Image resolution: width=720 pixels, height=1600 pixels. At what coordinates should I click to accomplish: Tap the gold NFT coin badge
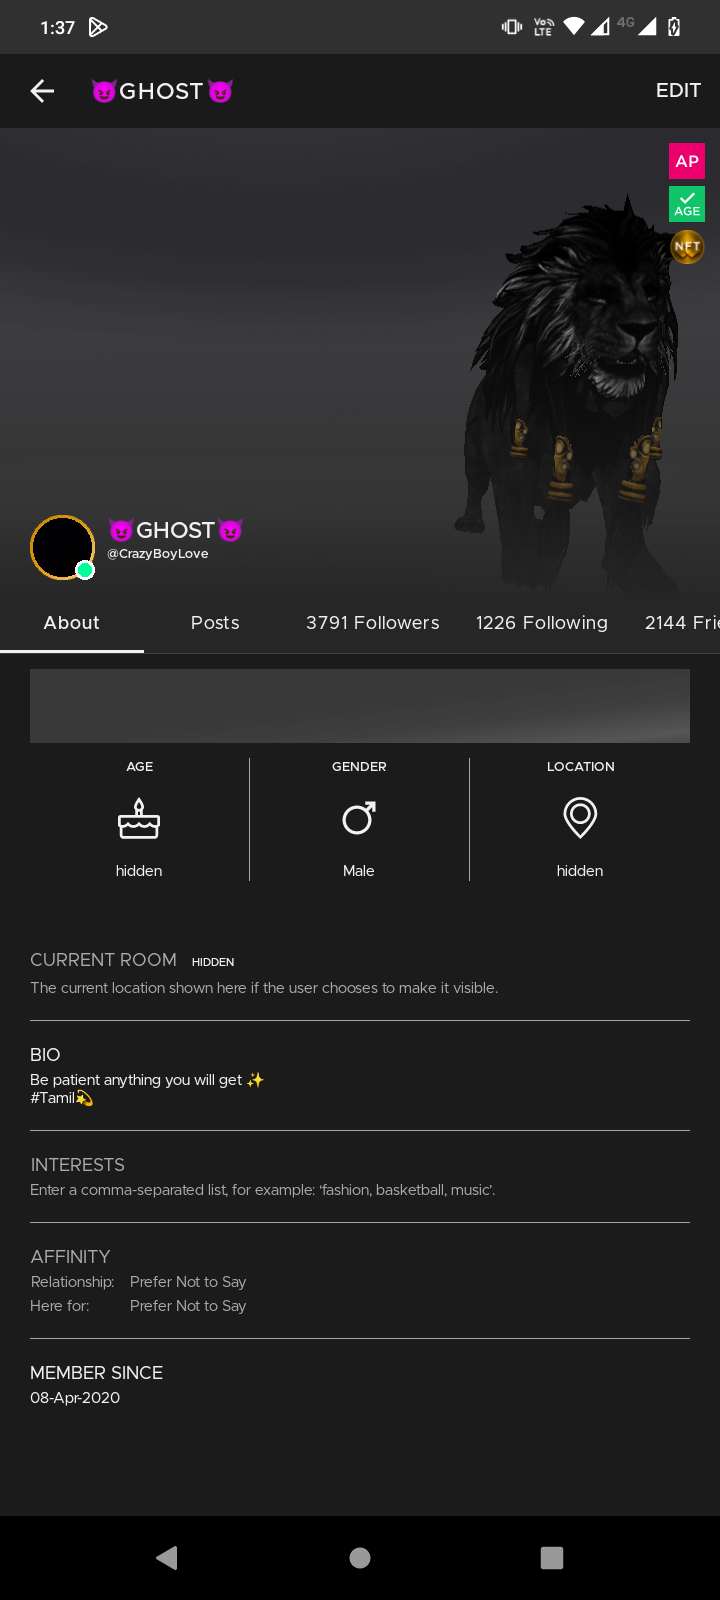click(x=687, y=246)
